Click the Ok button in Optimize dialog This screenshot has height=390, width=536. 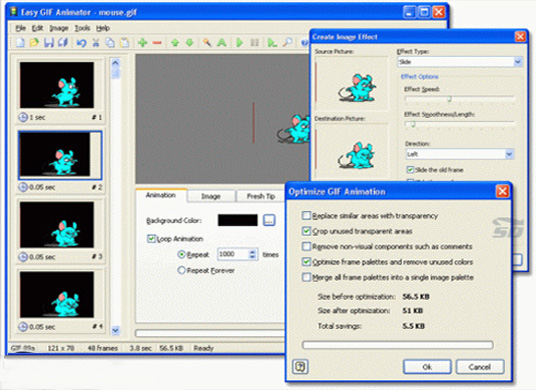[x=427, y=367]
